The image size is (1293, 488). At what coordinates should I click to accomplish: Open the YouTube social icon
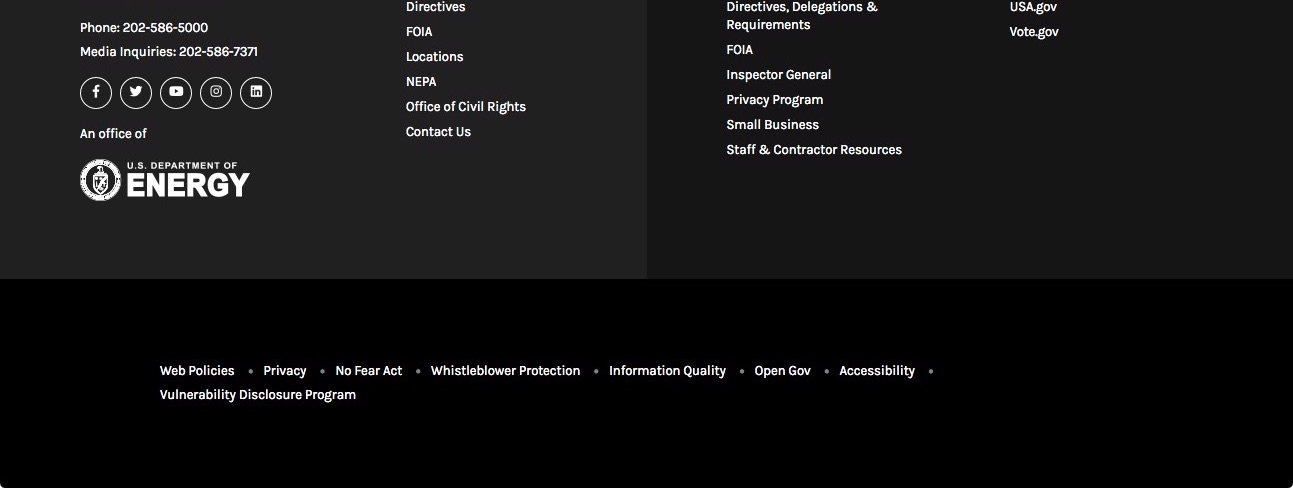point(176,93)
